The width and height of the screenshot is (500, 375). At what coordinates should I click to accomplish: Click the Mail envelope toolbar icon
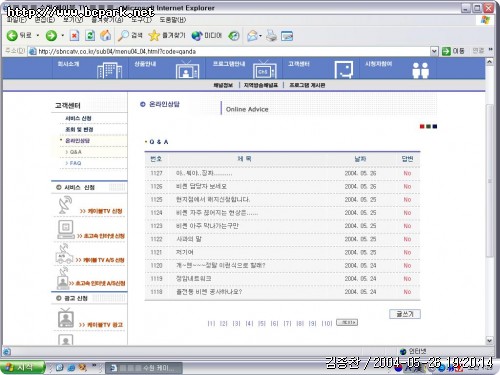(252, 36)
